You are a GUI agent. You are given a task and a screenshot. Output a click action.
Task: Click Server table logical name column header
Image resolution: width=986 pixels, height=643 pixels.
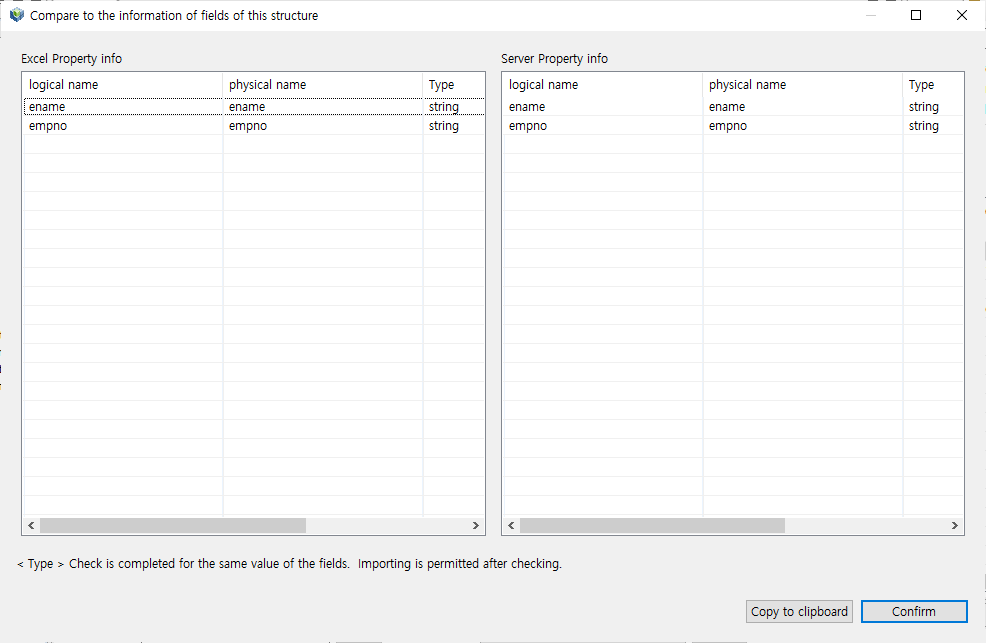(x=602, y=85)
